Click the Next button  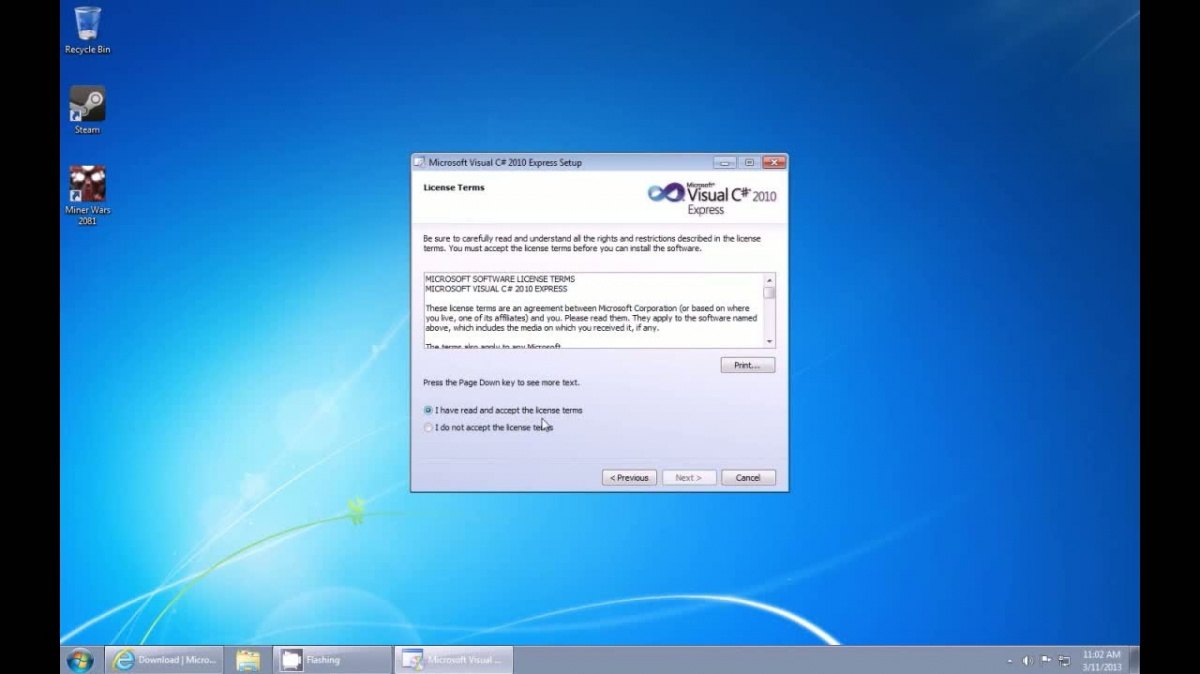688,478
